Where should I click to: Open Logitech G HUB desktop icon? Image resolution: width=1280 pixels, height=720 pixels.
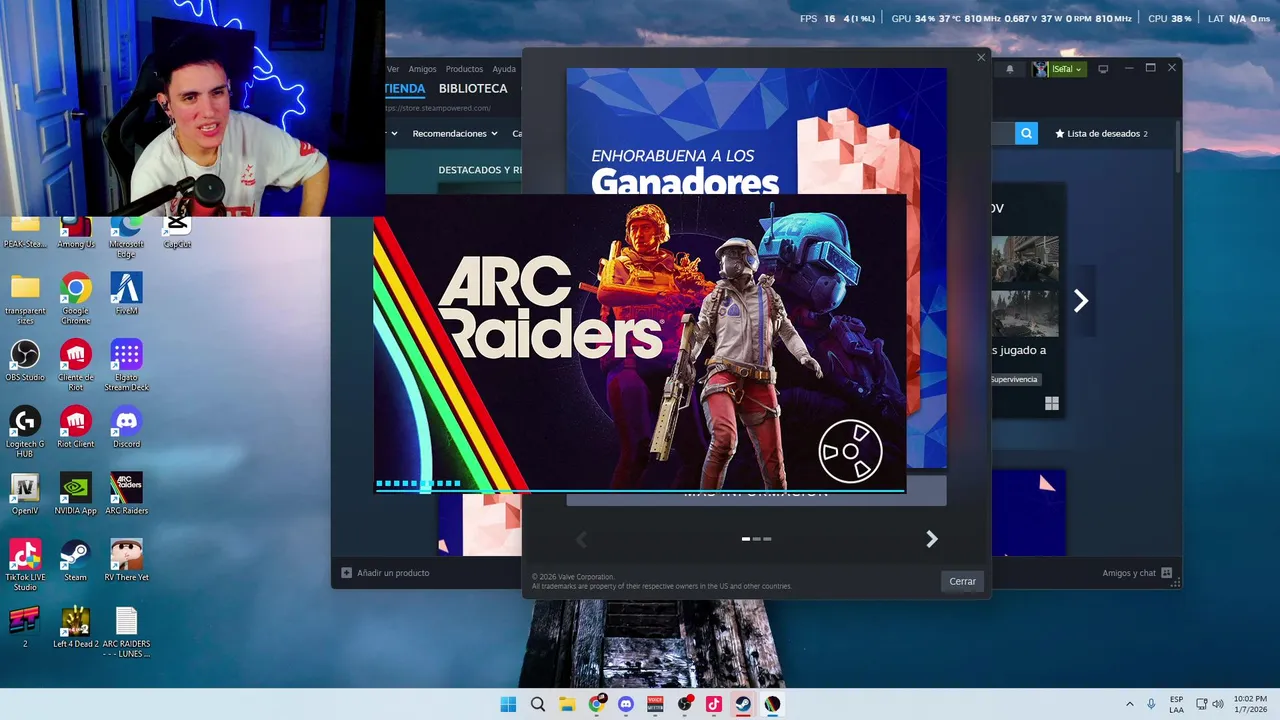25,431
